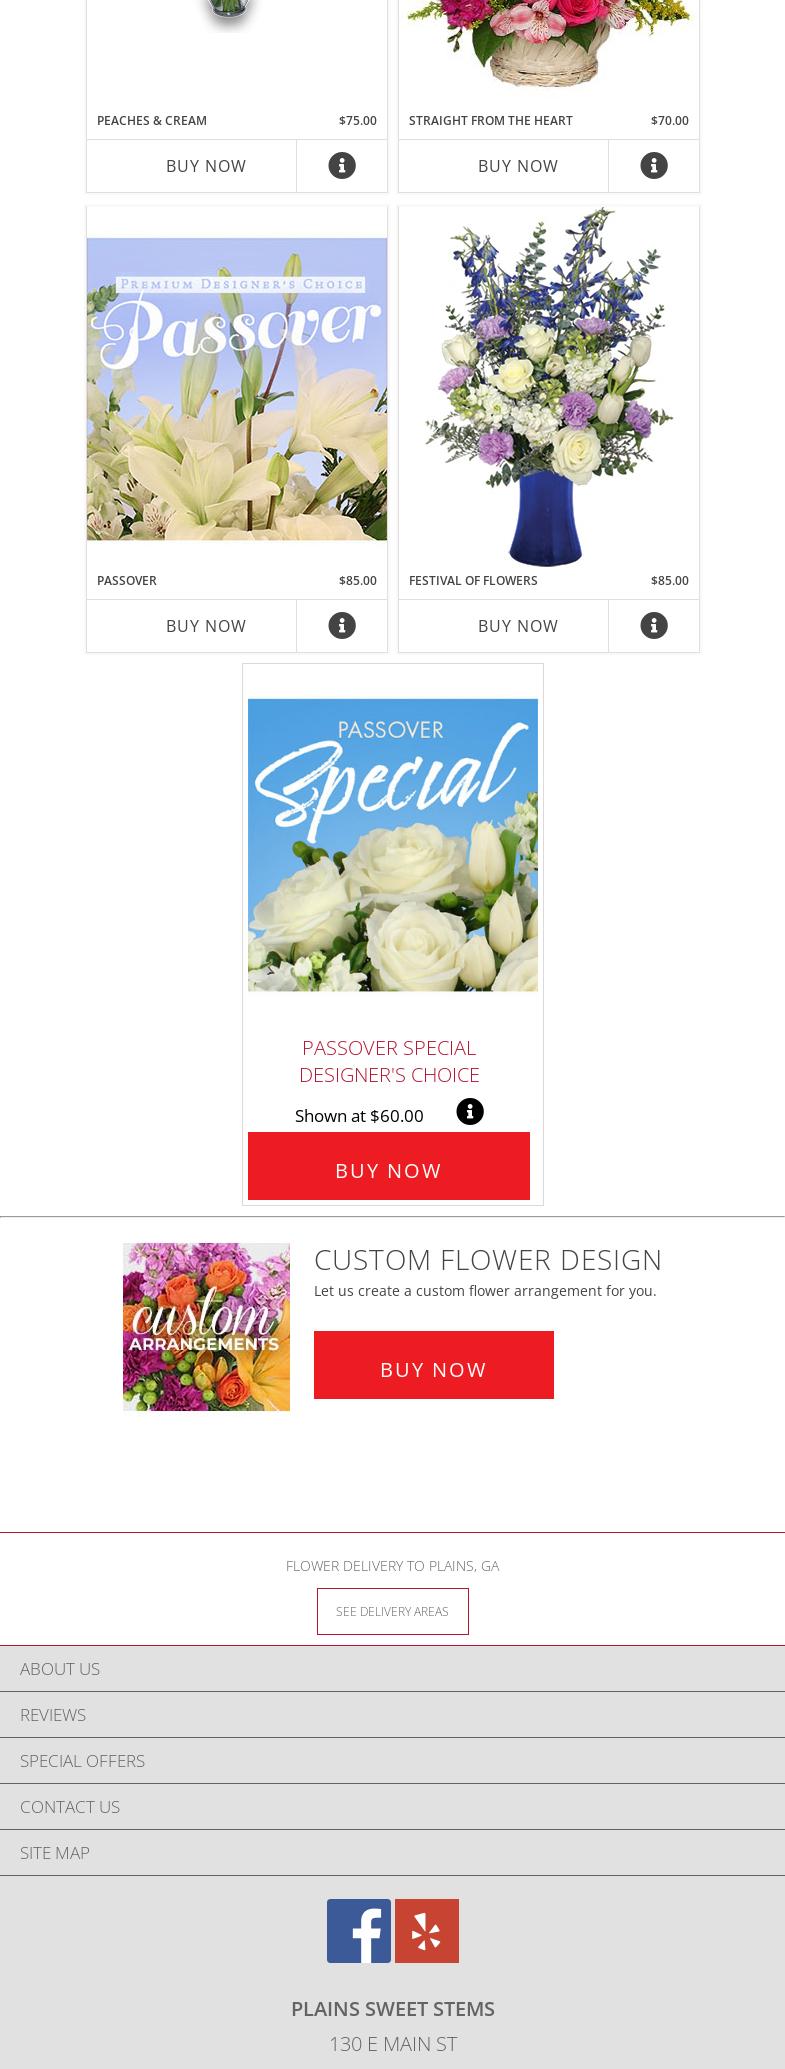Open Passover Special Designer's Choice title link
Image resolution: width=785 pixels, height=2069 pixels.
(x=389, y=1061)
